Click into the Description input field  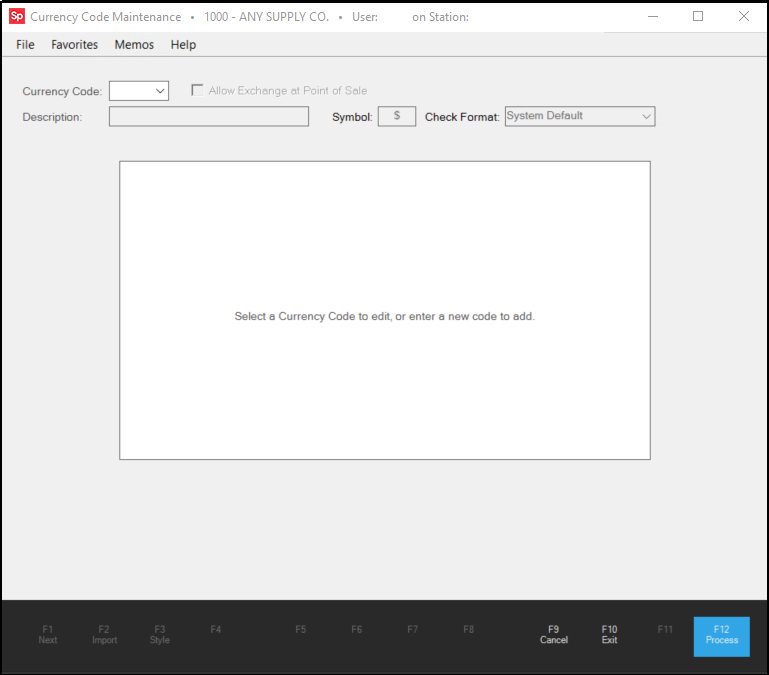tap(209, 117)
